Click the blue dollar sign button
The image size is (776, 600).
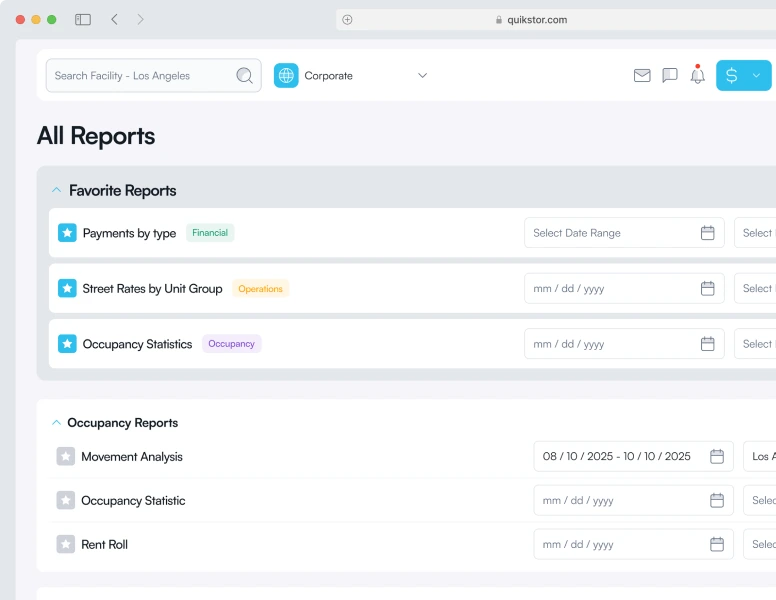tap(731, 75)
